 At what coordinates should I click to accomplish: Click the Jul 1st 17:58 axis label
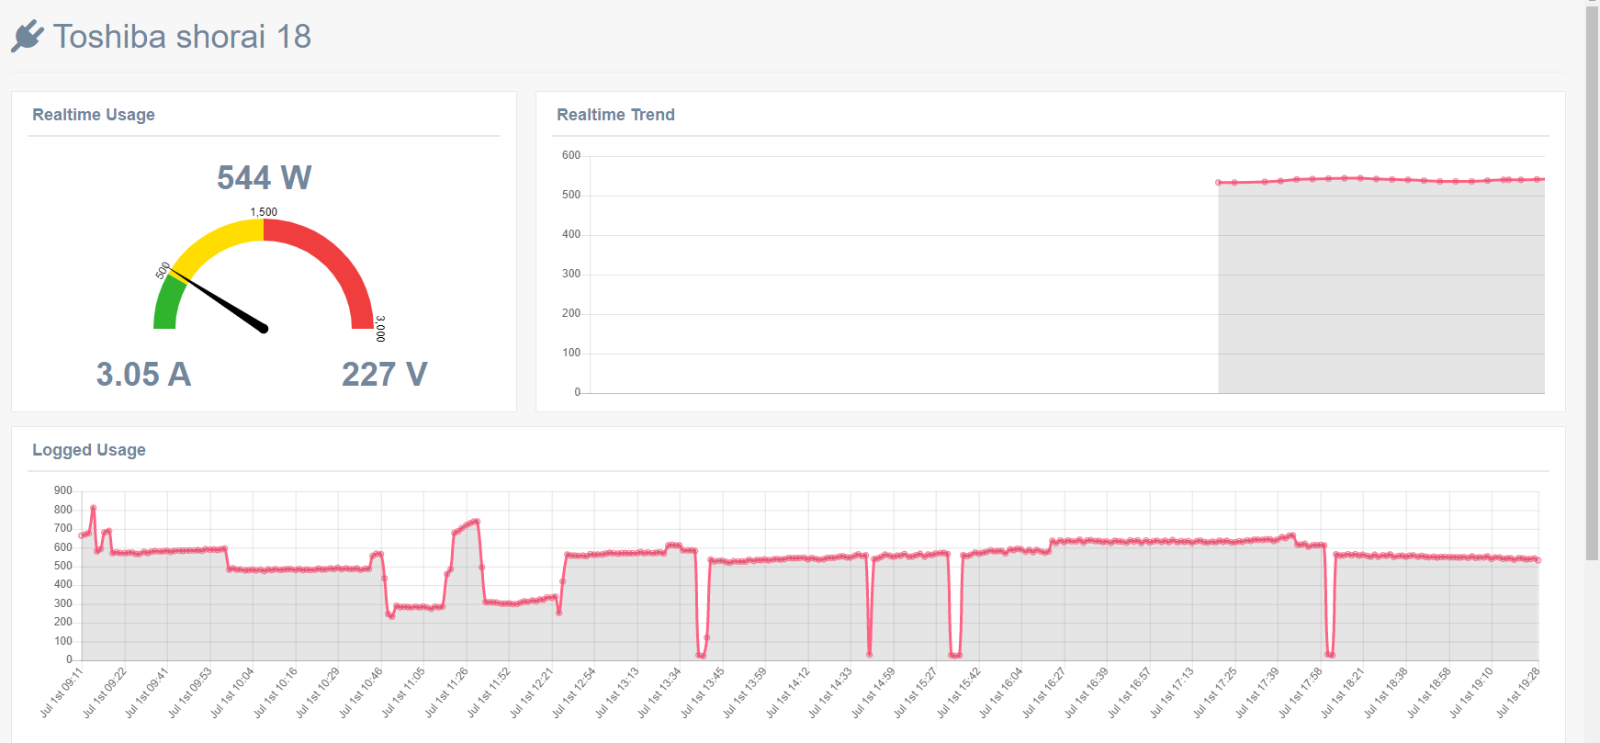coord(1301,692)
